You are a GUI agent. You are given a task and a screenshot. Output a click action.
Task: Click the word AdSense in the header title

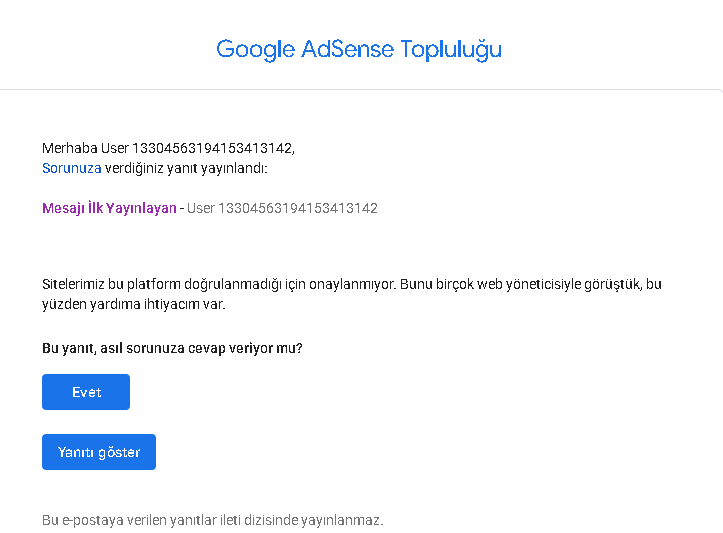[x=348, y=49]
